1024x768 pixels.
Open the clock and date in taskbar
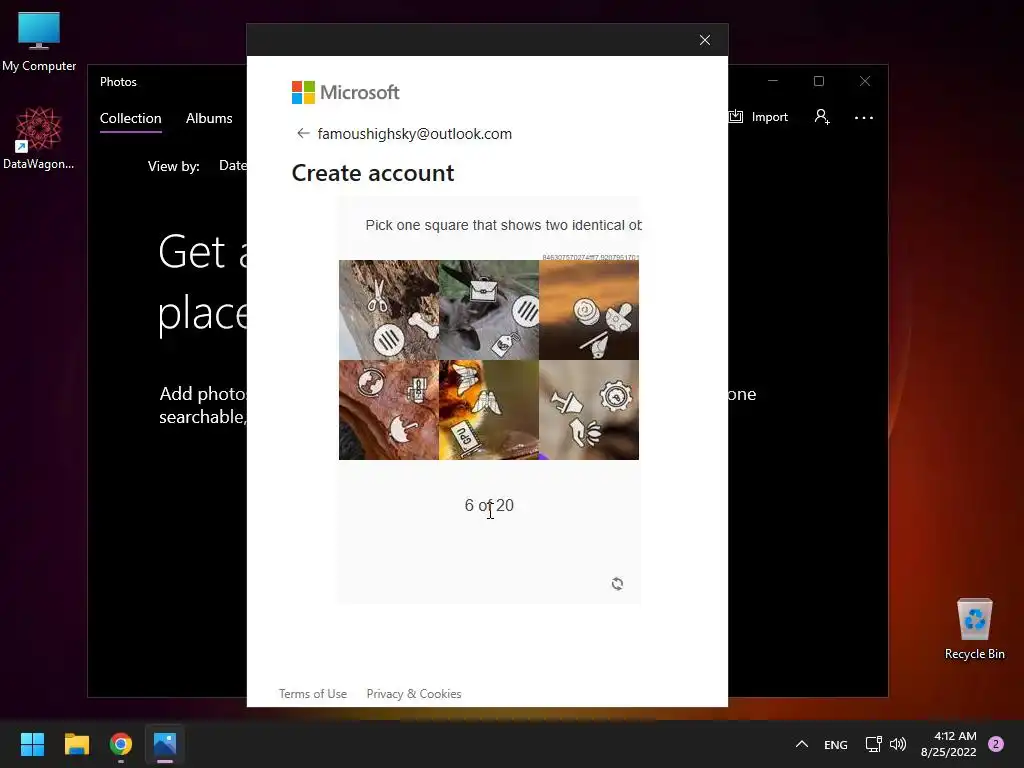948,744
